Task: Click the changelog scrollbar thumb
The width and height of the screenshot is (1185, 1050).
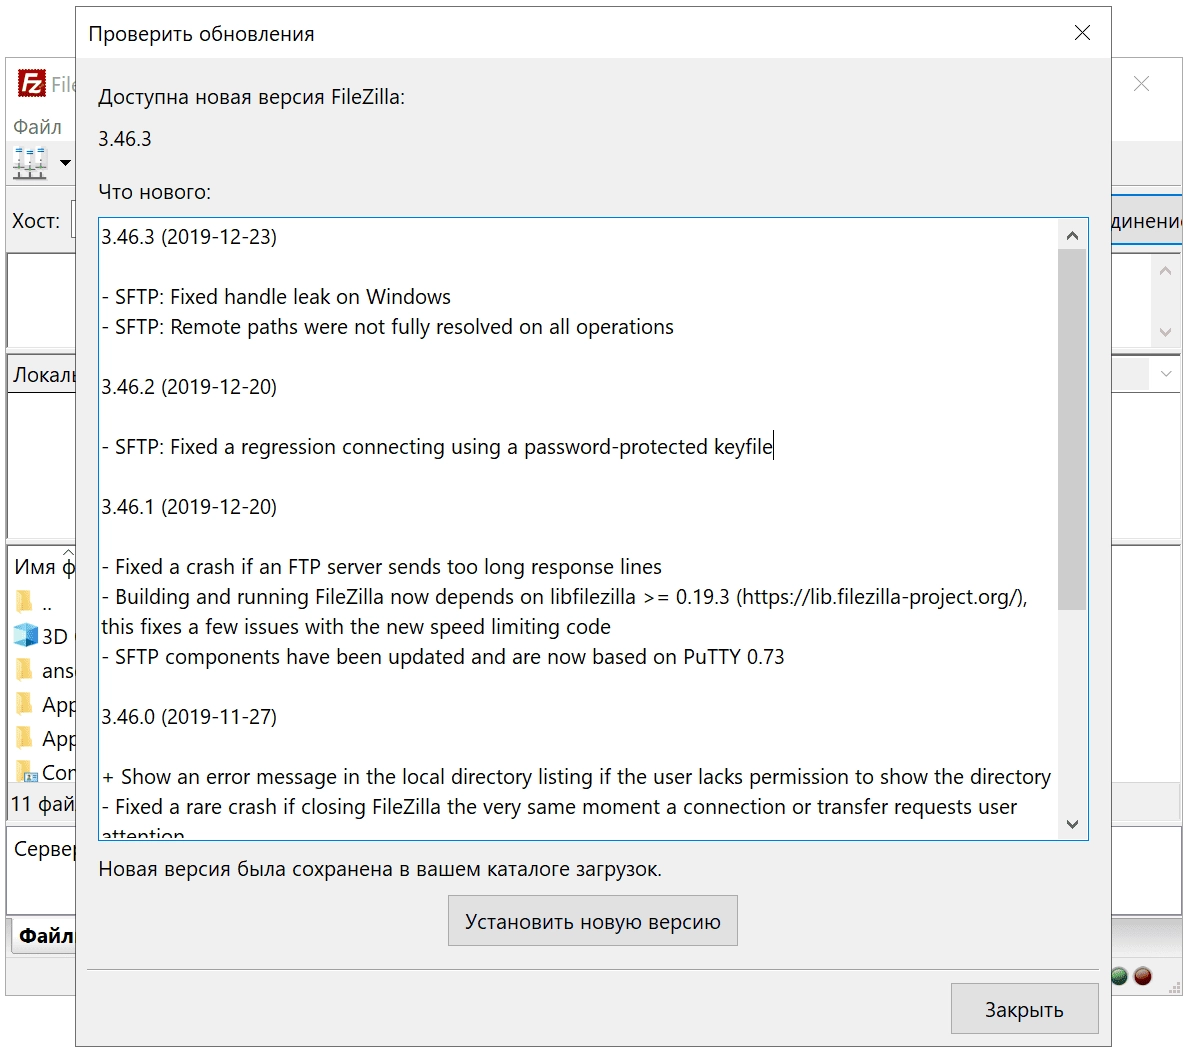Action: click(x=1072, y=429)
